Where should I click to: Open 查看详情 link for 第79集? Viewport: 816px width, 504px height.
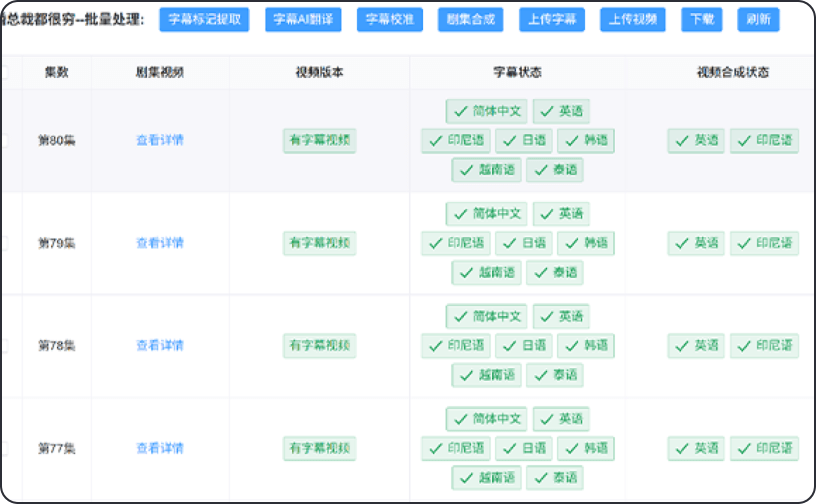[160, 243]
